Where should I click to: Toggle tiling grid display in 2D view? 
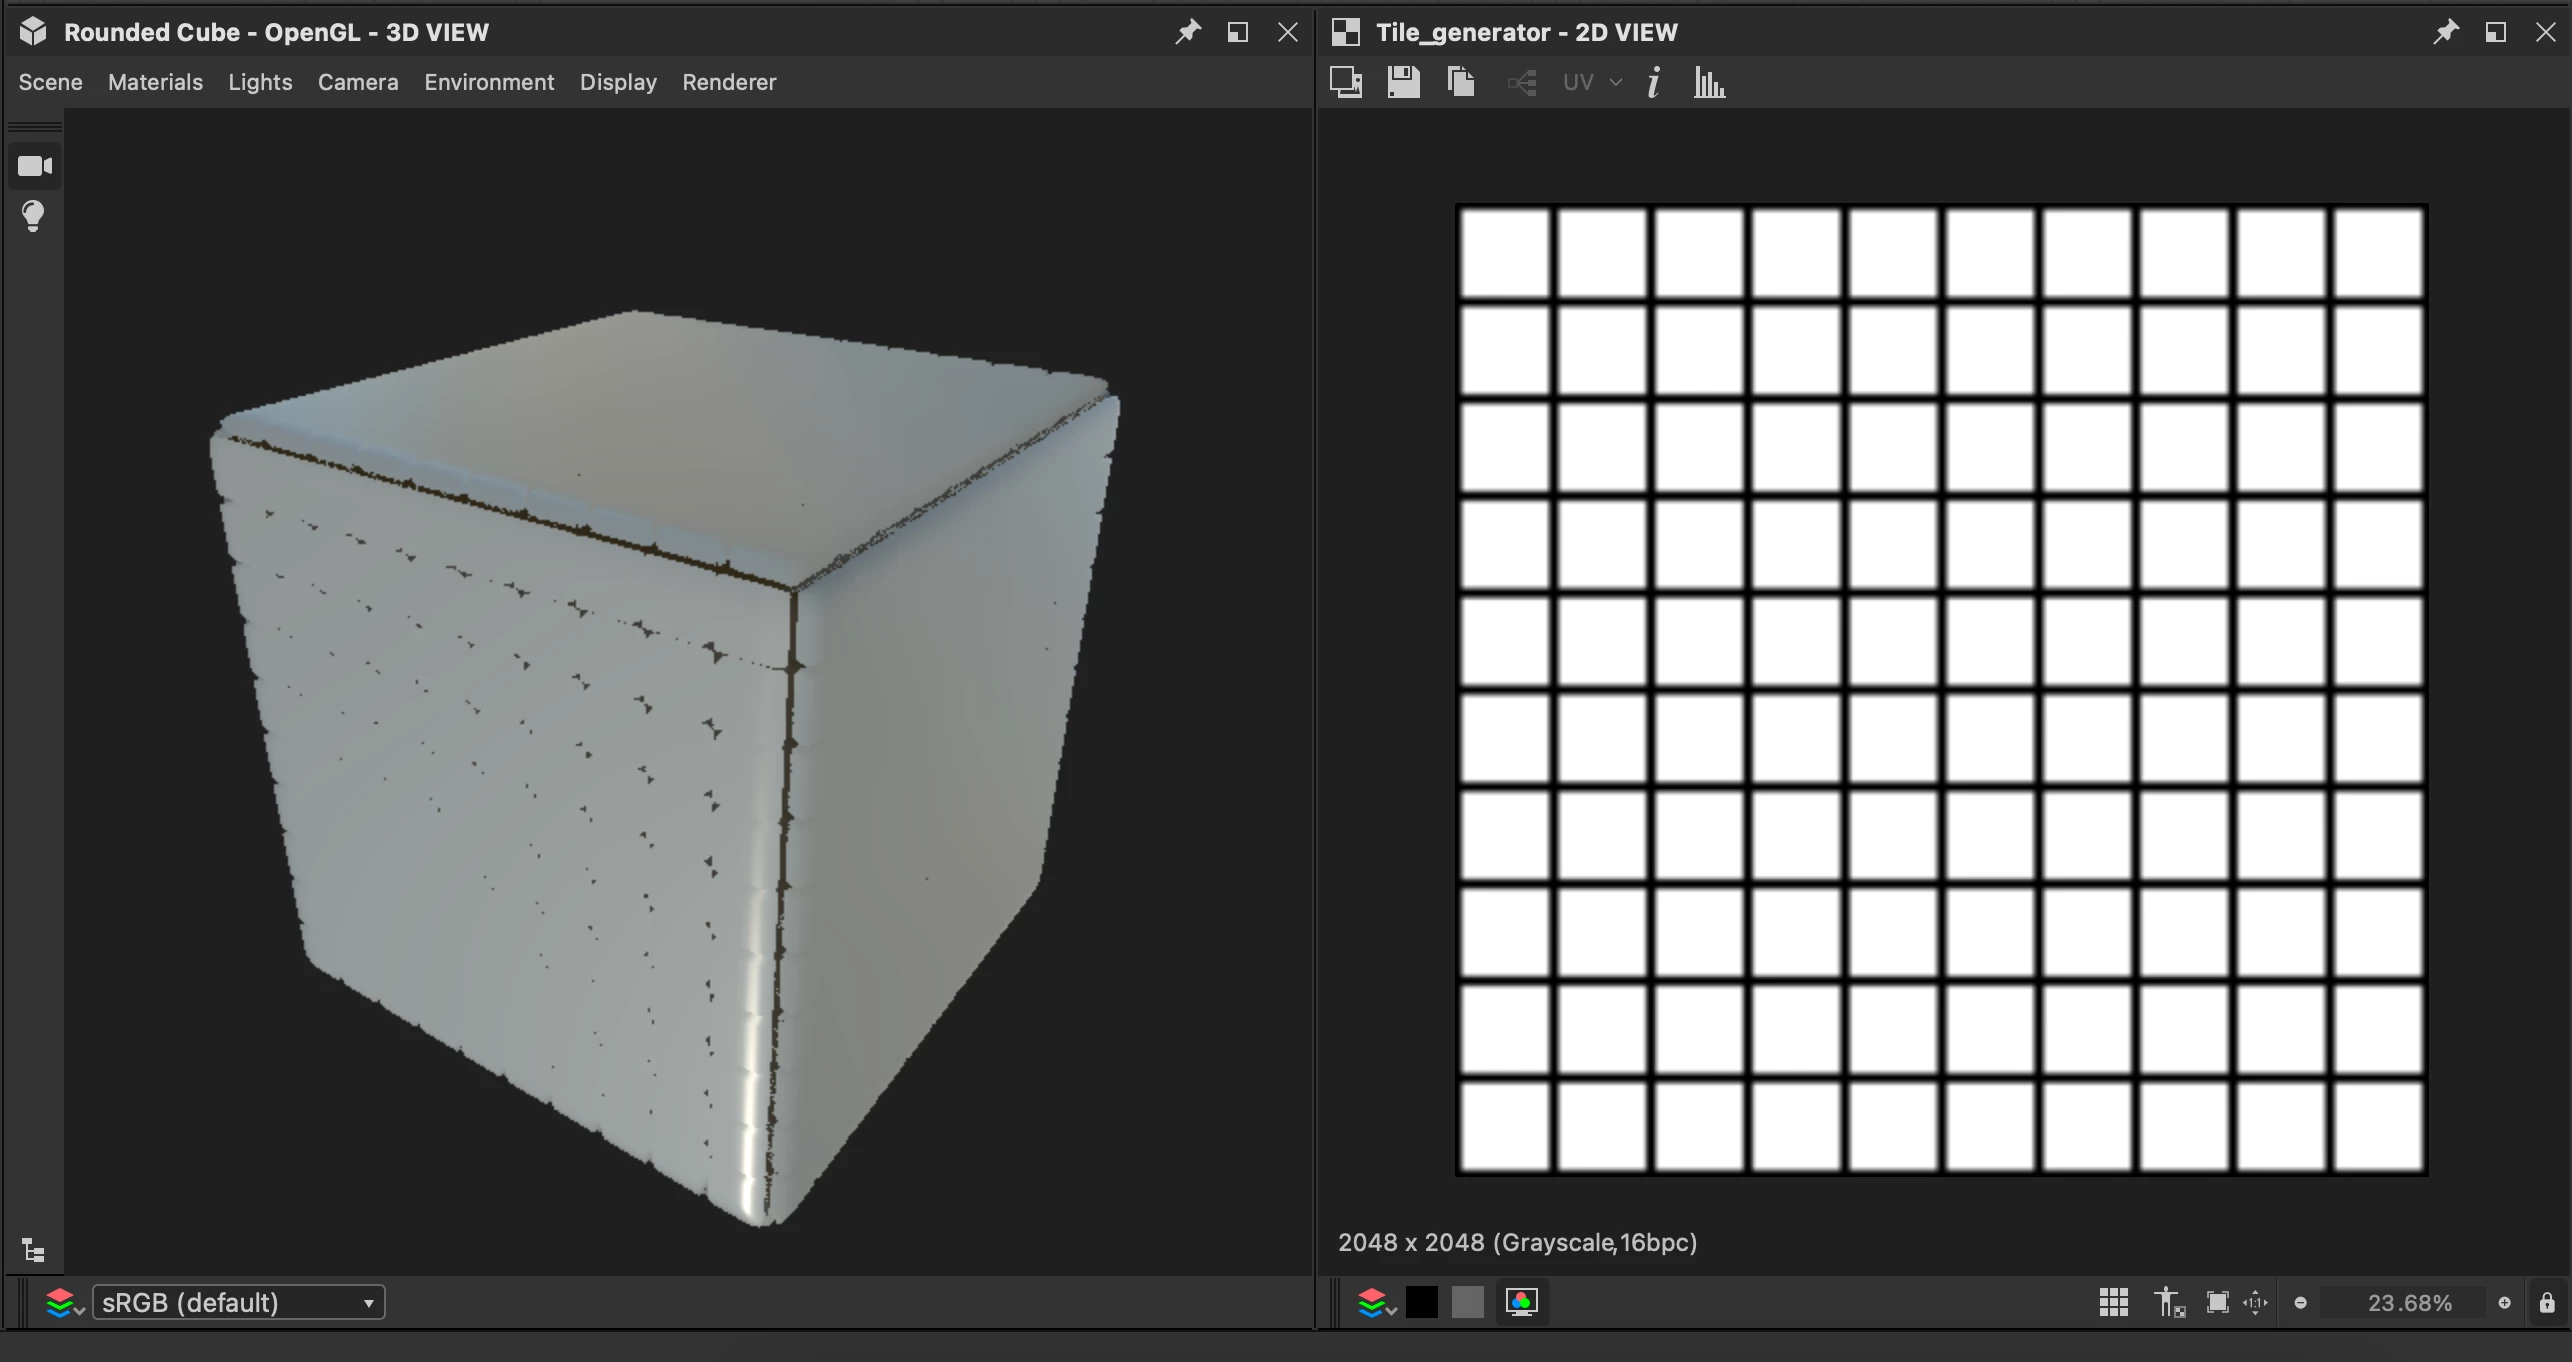[x=2113, y=1302]
